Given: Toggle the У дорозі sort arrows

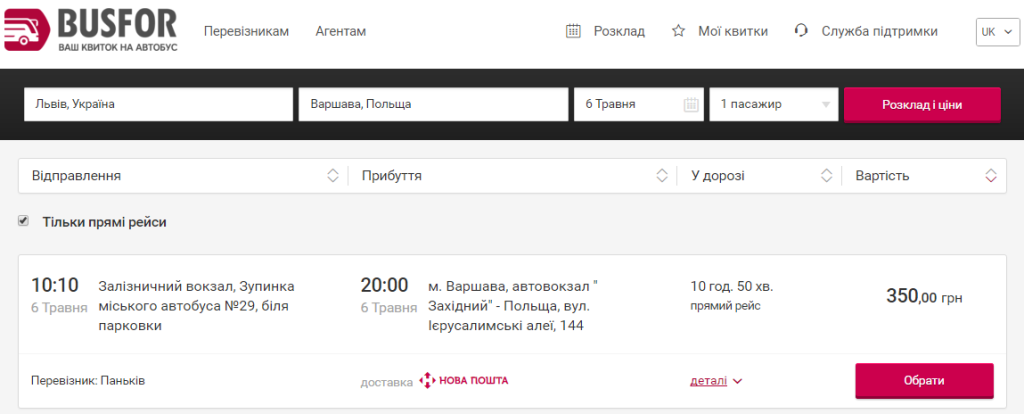Looking at the screenshot, I should click(x=827, y=176).
